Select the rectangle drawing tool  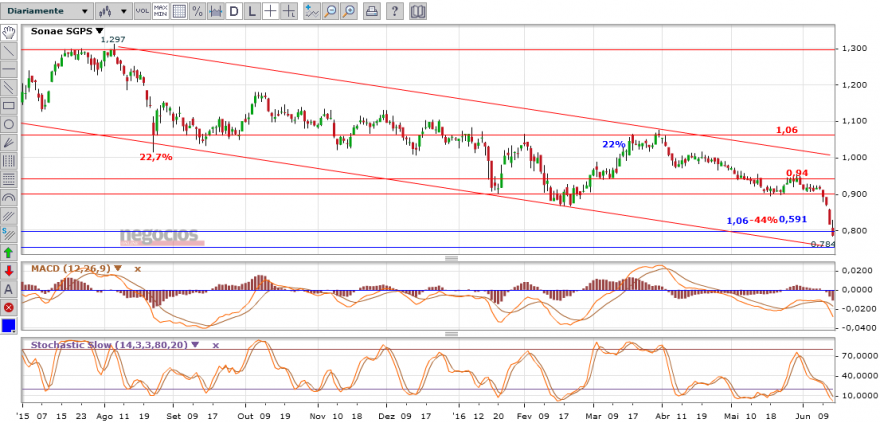pos(8,105)
